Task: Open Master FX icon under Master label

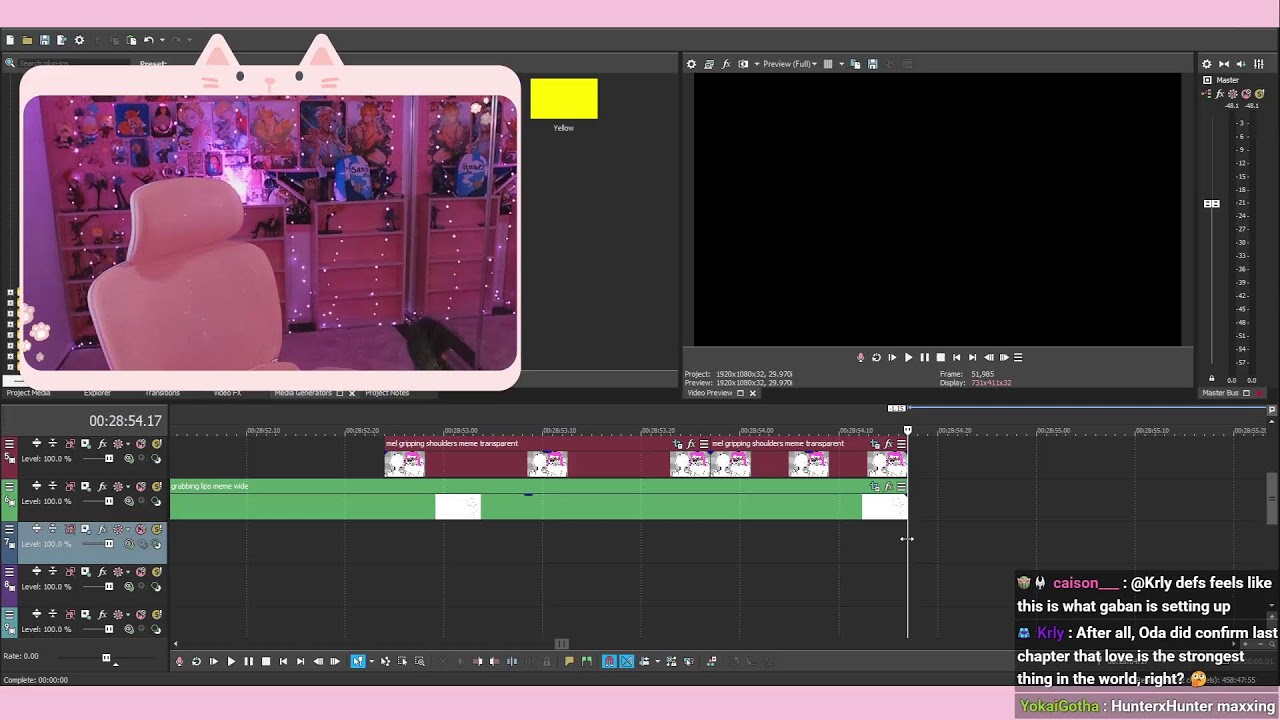Action: coord(1220,94)
